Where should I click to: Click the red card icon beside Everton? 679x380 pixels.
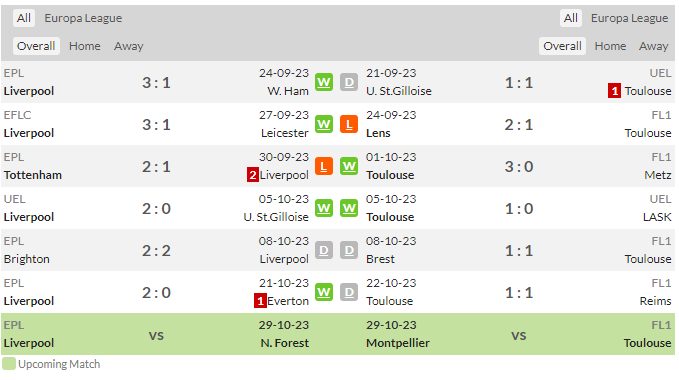pyautogui.click(x=260, y=301)
